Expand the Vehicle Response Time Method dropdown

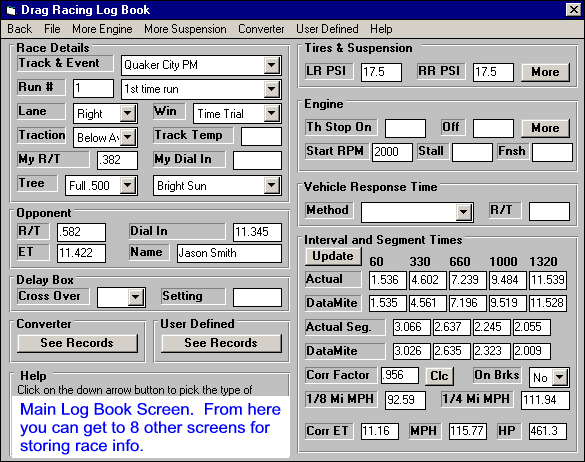463,212
